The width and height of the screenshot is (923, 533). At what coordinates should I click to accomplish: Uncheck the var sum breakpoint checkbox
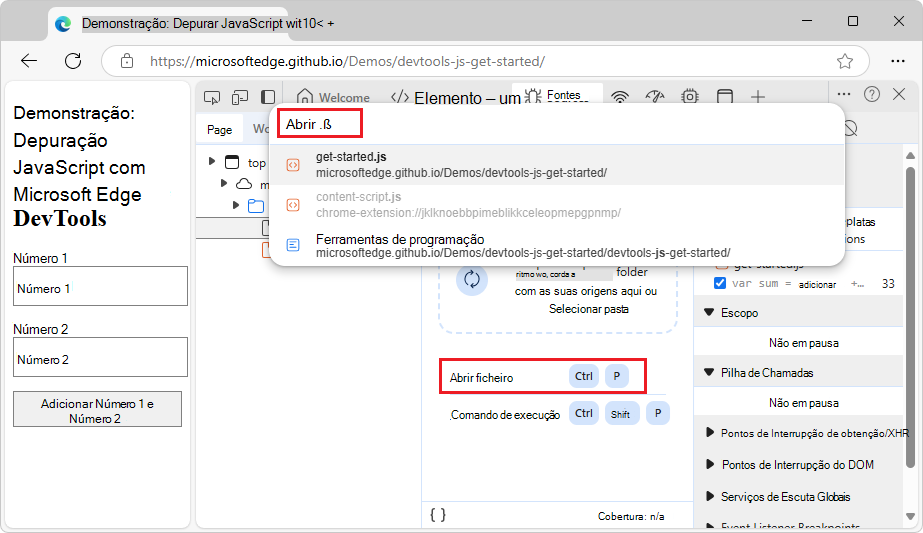[x=719, y=283]
